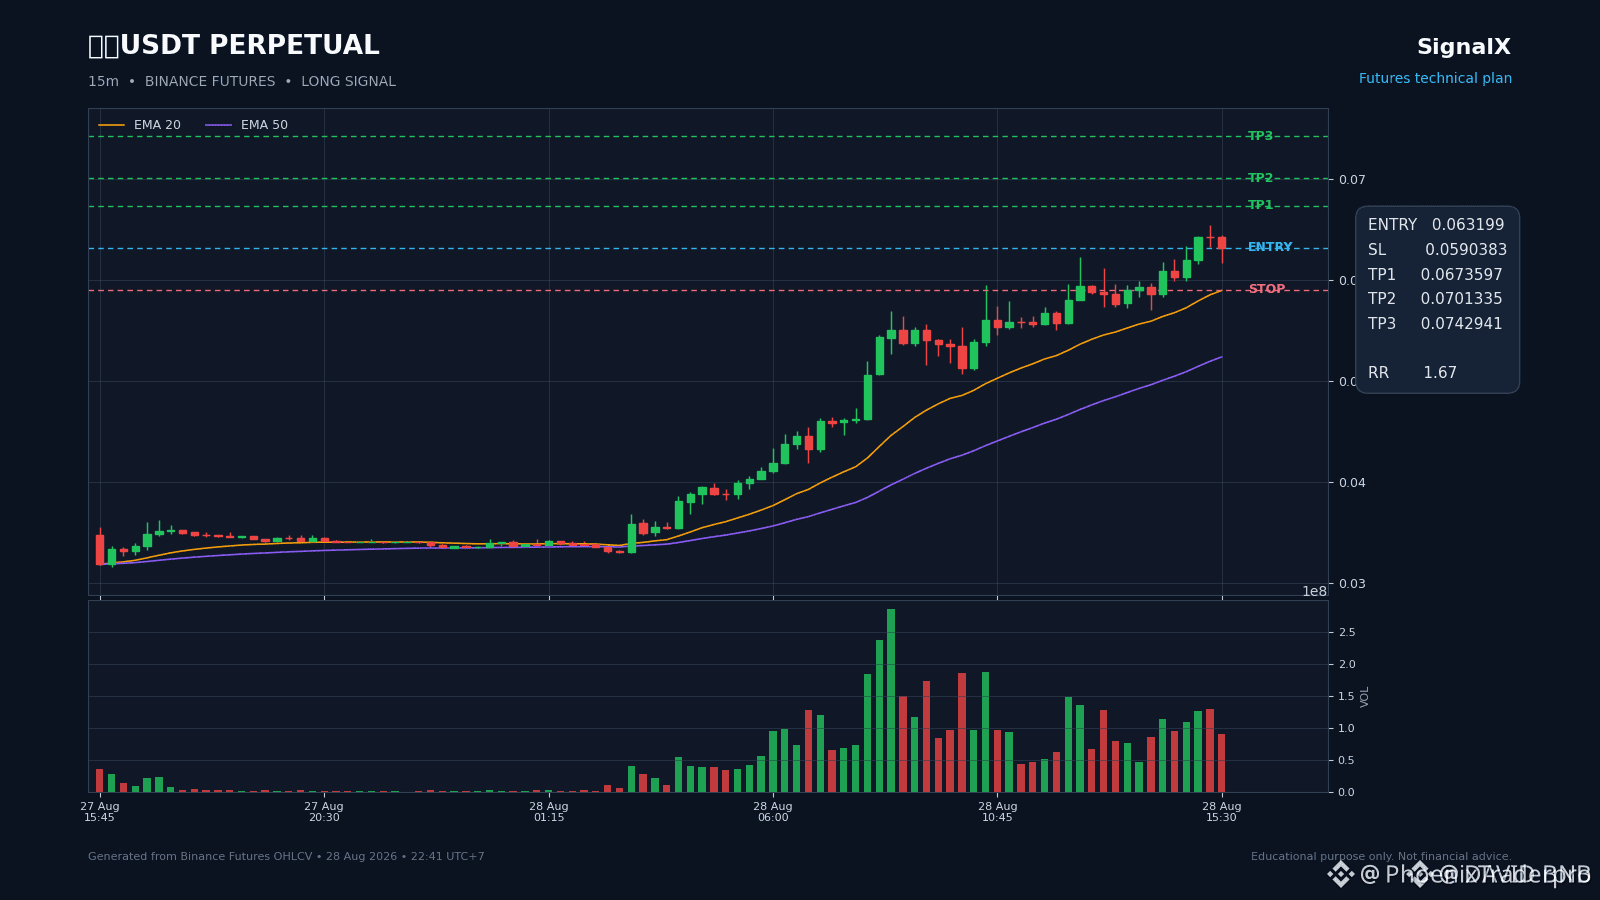
Task: Click the 'Futures technical plan' tagline
Action: click(x=1435, y=79)
